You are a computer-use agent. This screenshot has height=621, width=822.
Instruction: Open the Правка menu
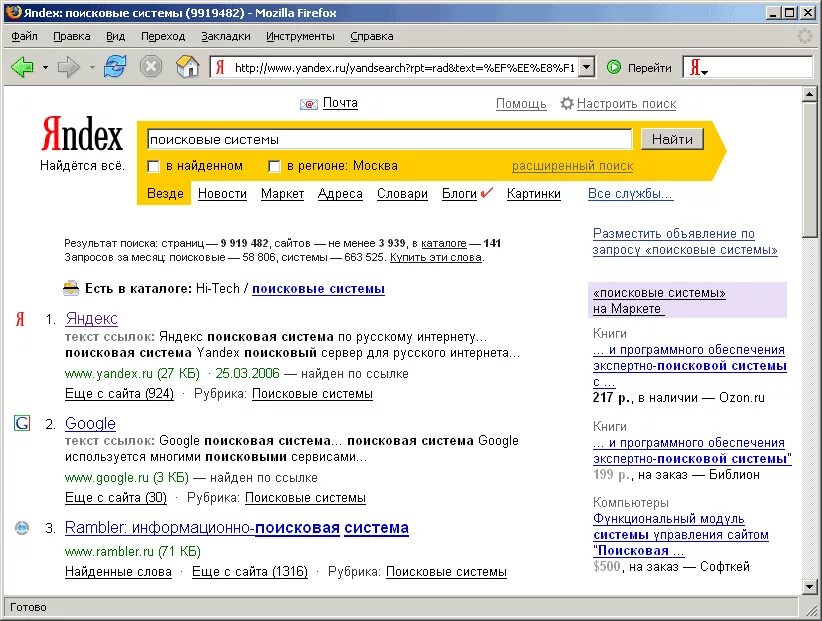(x=72, y=36)
